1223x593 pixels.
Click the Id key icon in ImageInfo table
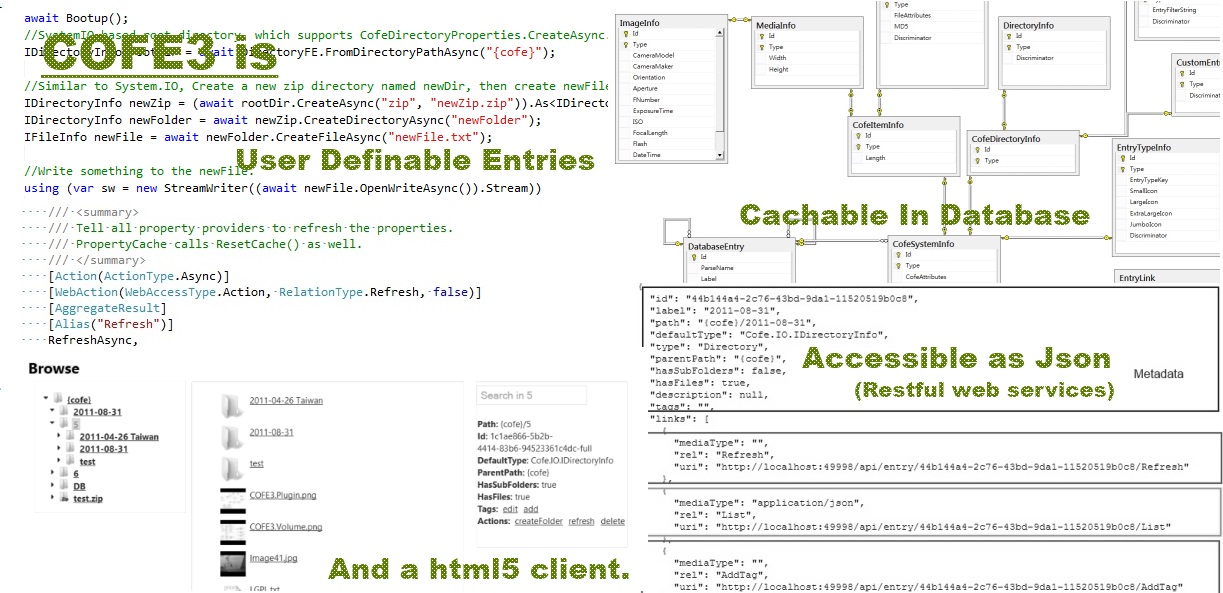[625, 34]
